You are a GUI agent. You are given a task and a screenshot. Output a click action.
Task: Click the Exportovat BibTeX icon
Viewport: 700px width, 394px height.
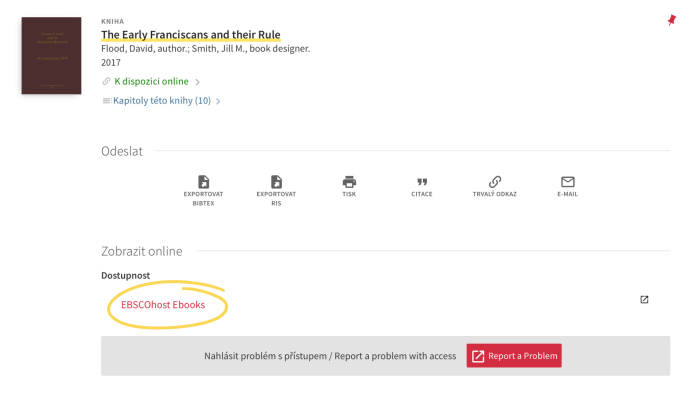(204, 182)
